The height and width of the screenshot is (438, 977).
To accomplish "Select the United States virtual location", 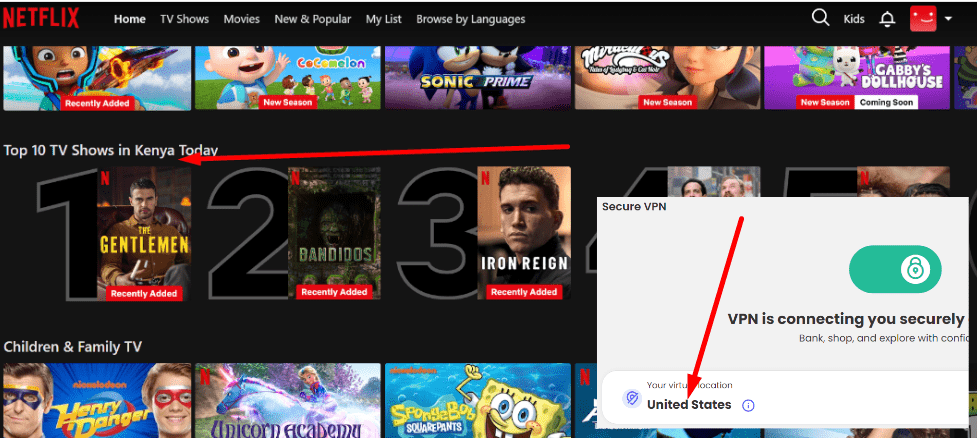I will 689,405.
